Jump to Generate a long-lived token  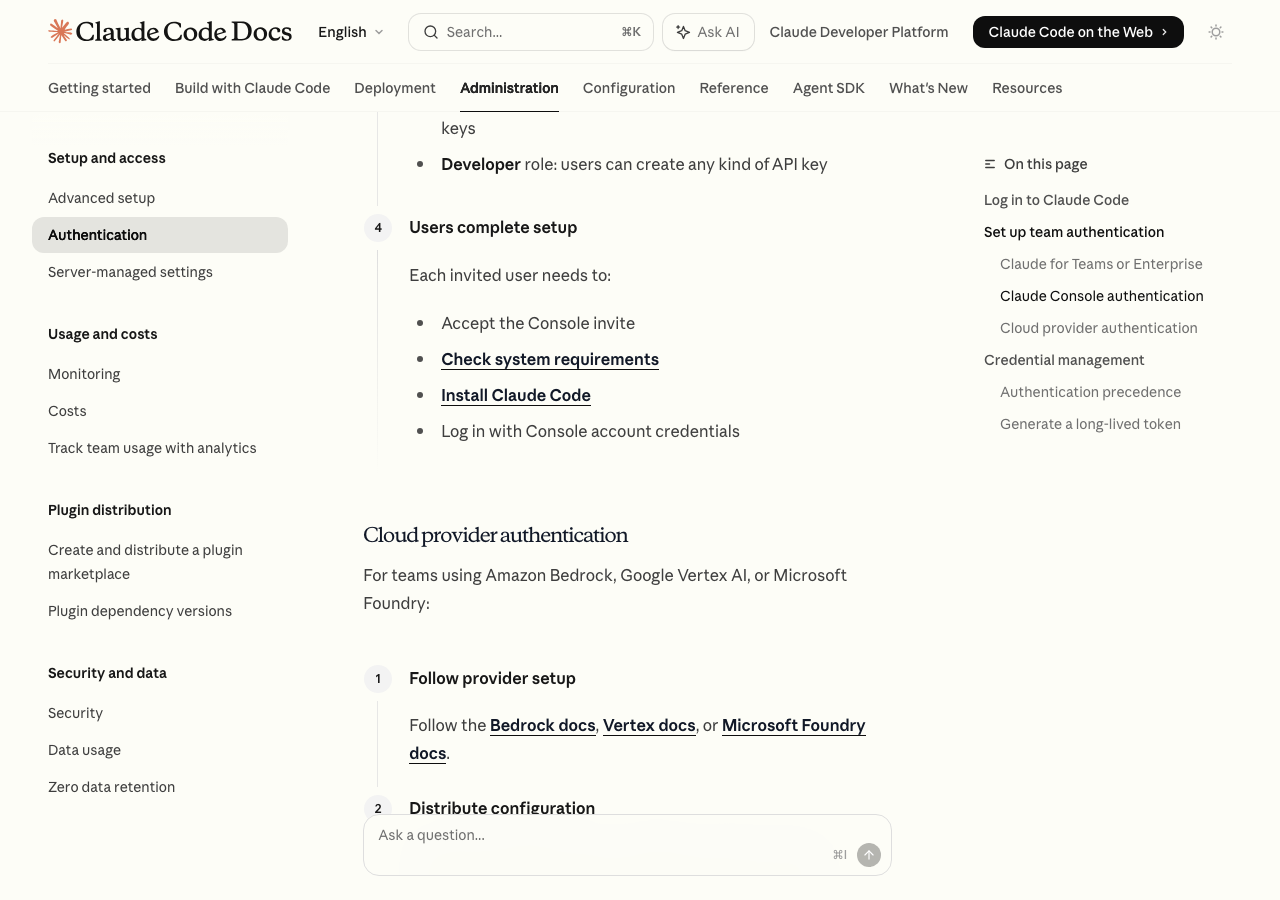[1090, 424]
